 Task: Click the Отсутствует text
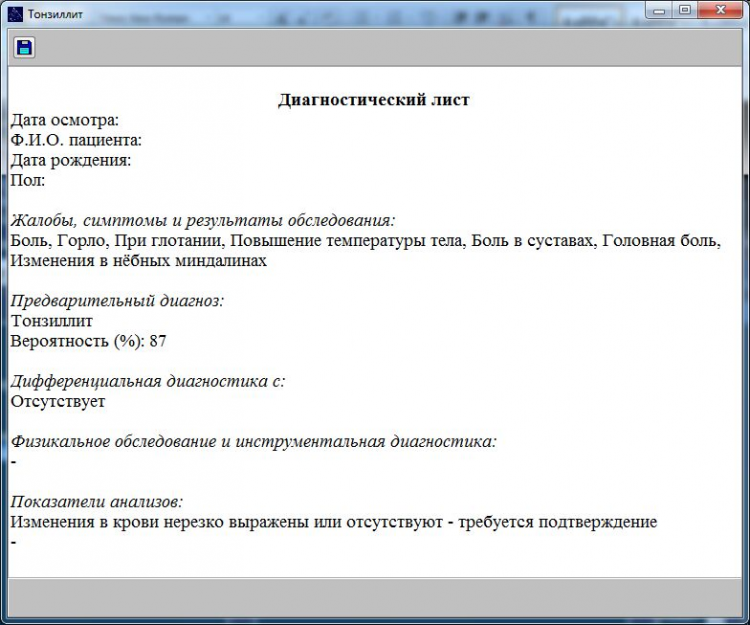[58, 401]
